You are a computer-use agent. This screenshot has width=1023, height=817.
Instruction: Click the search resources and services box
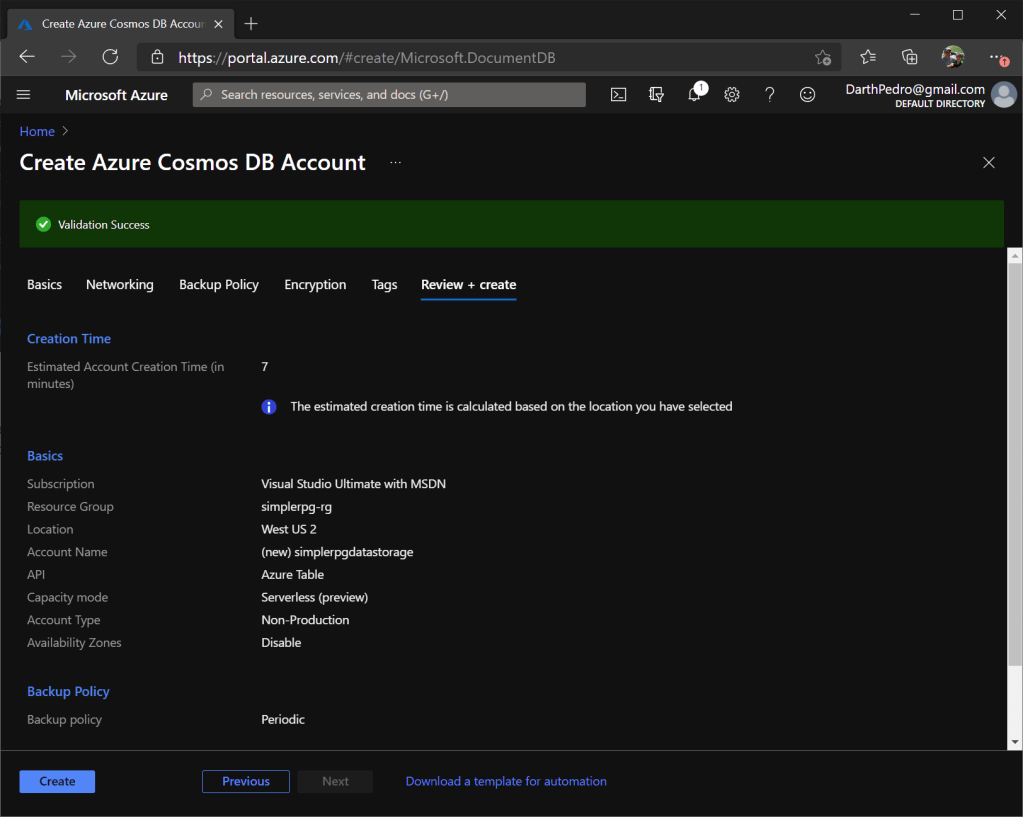click(389, 95)
